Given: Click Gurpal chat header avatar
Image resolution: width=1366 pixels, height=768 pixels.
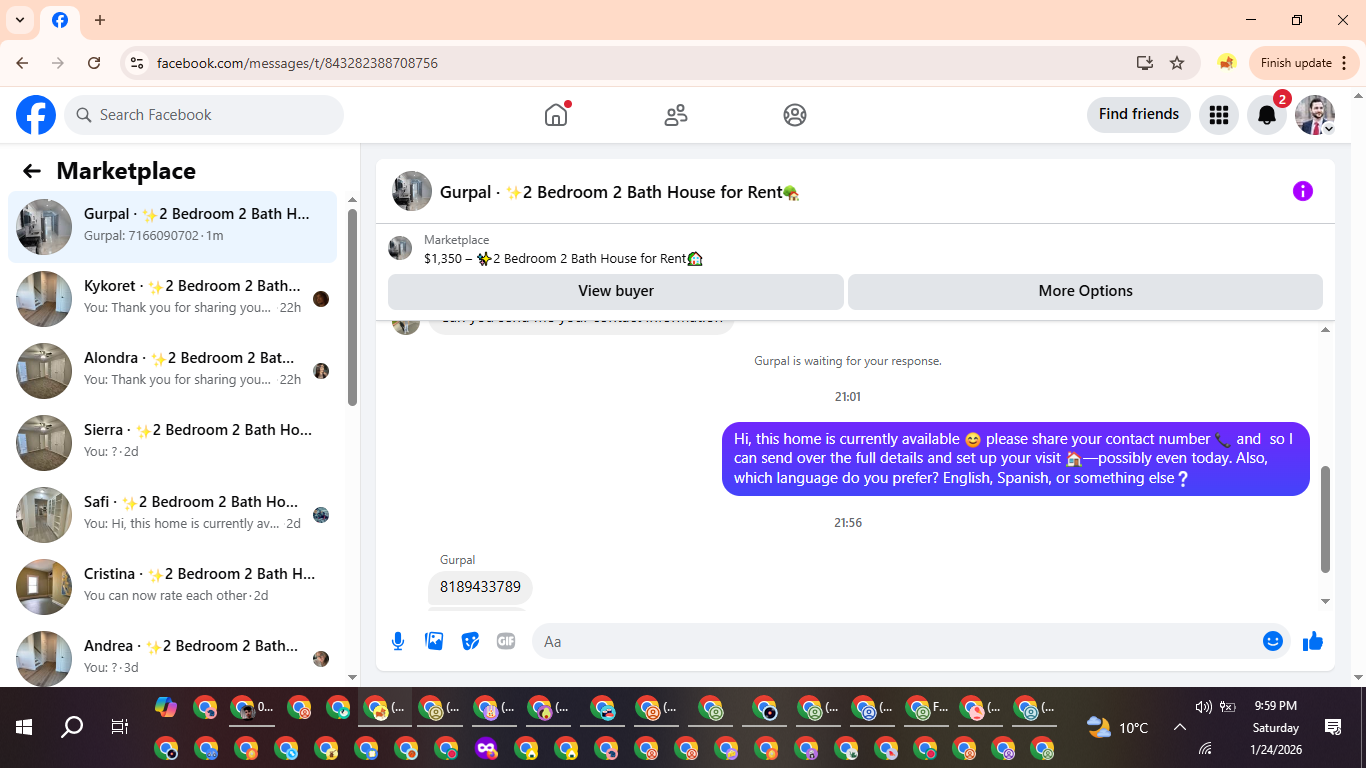Looking at the screenshot, I should (412, 191).
